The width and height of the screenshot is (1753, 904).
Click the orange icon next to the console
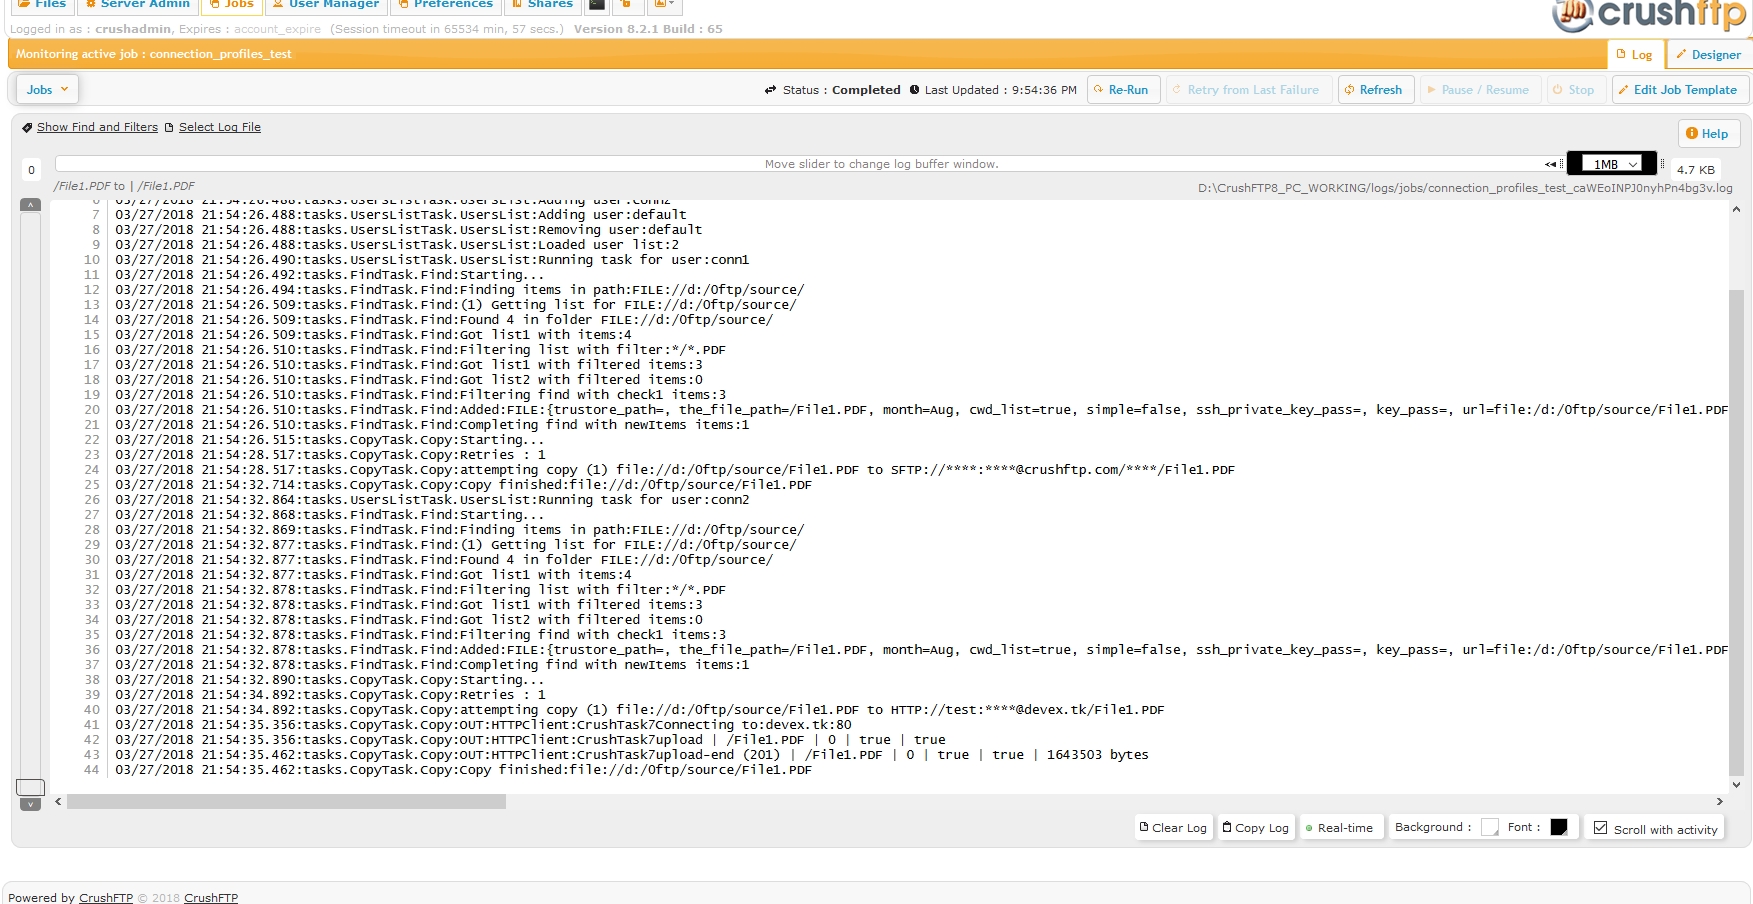(628, 5)
